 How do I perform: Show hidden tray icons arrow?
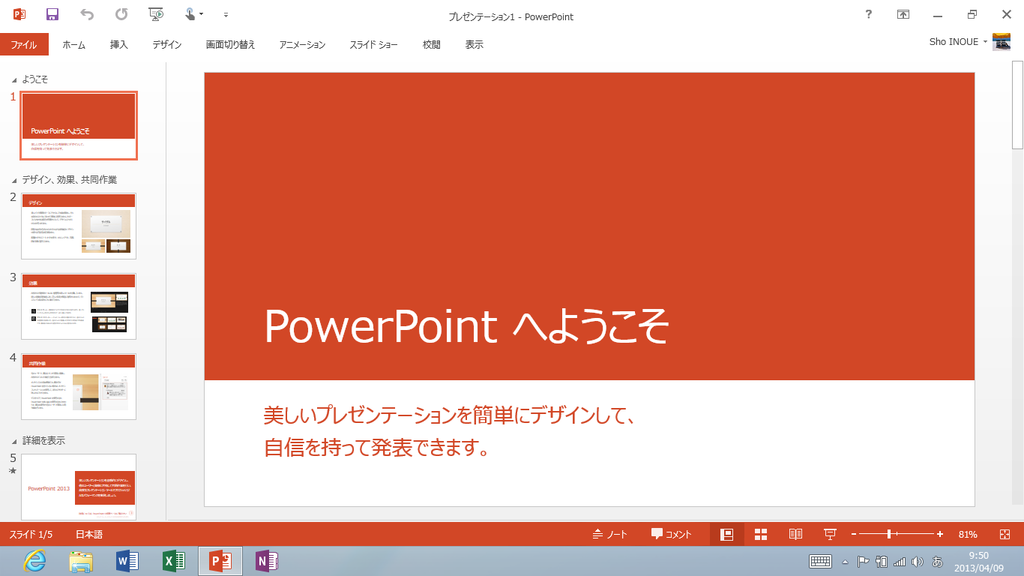[845, 562]
